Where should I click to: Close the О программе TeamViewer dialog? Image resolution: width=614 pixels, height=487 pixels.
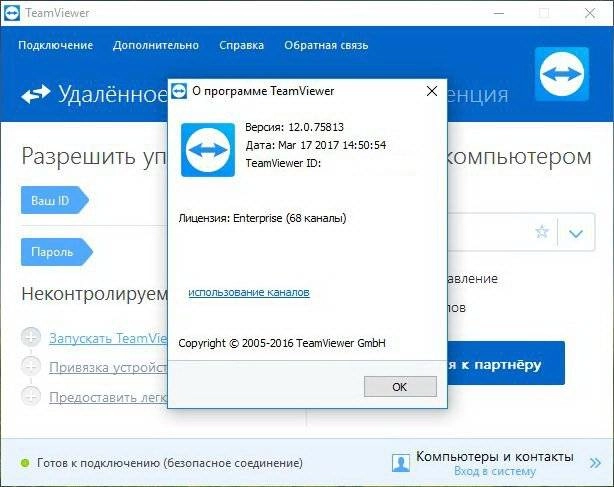432,91
